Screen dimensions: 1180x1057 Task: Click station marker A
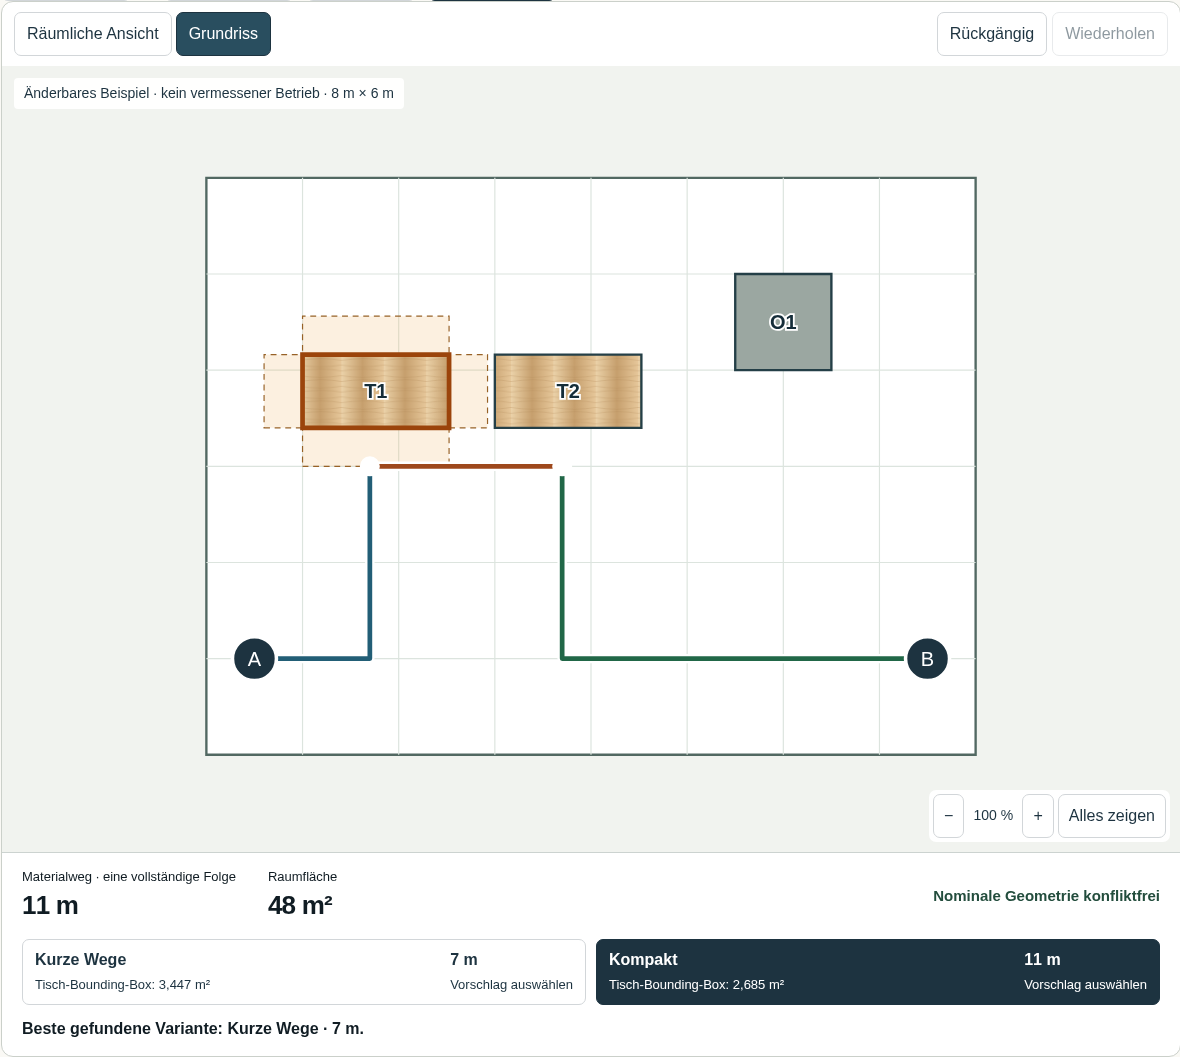254,659
